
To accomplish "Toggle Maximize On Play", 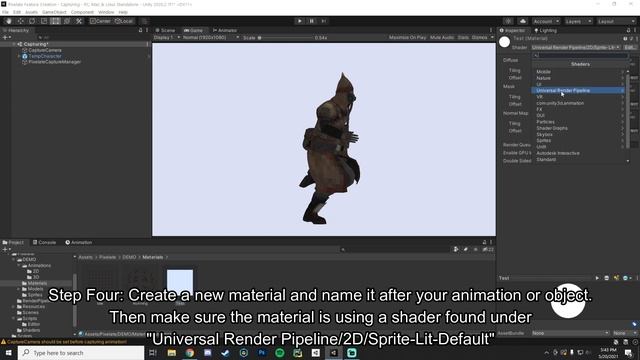I will click(407, 38).
